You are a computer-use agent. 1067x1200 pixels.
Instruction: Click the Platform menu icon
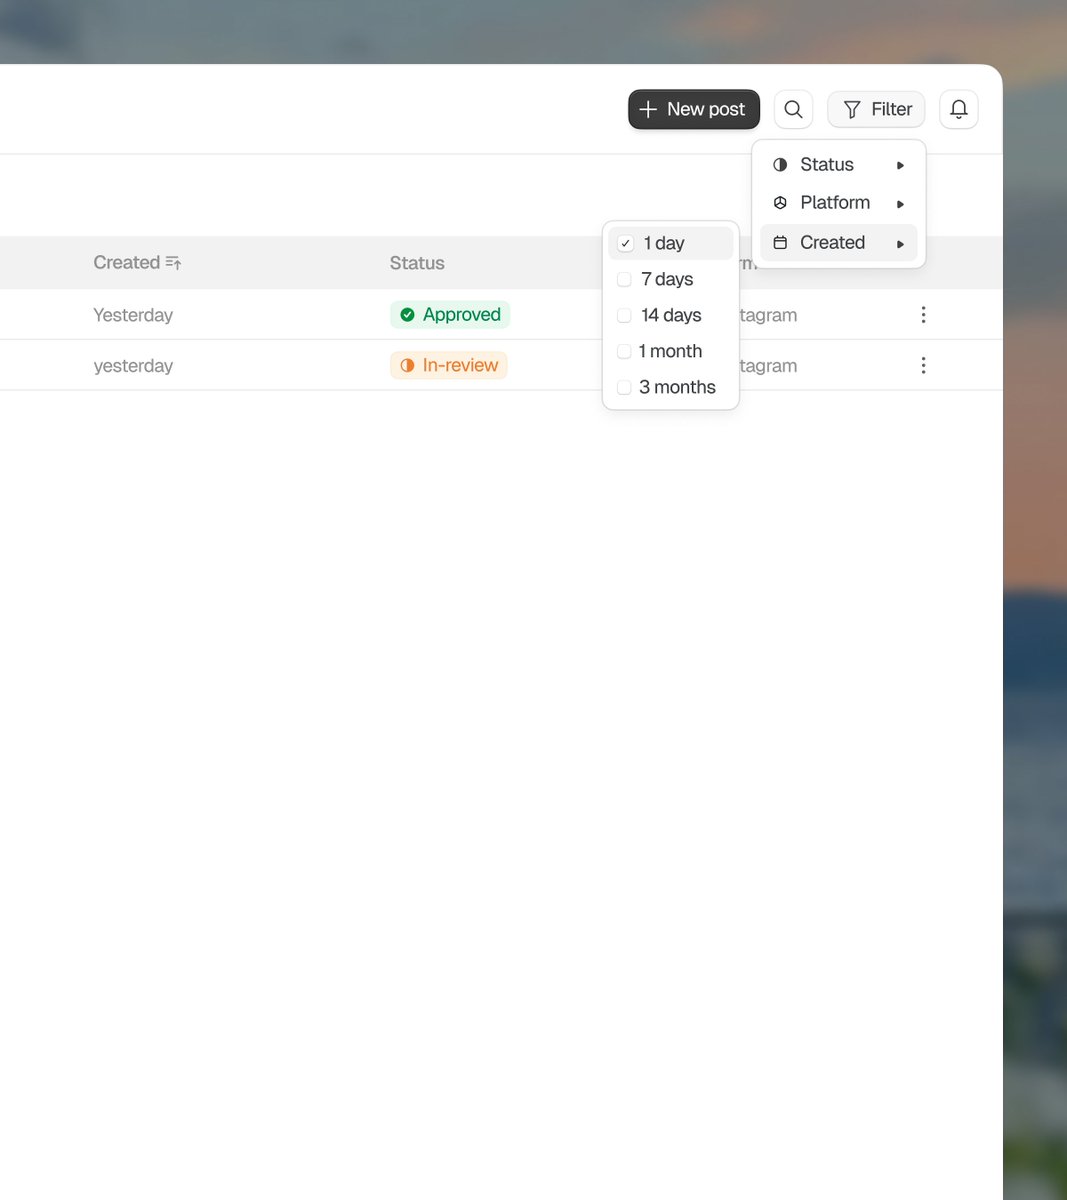[780, 203]
